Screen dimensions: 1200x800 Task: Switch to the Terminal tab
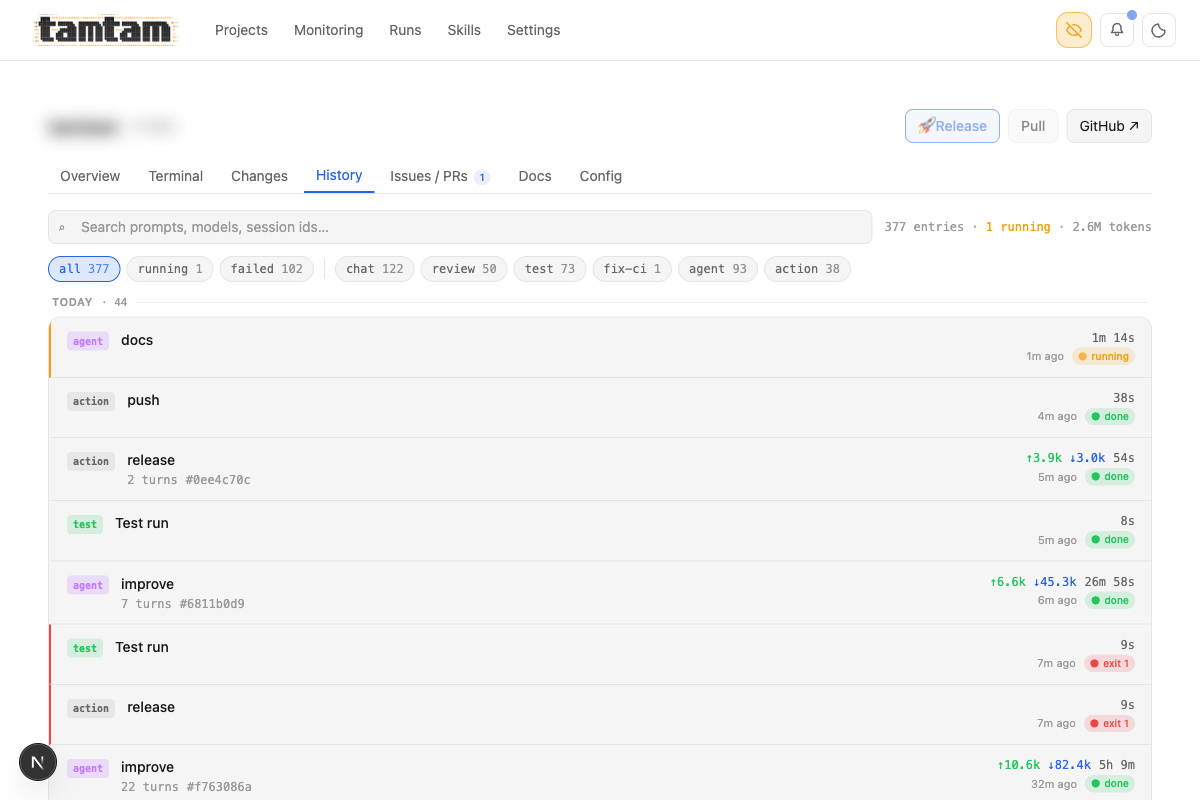[x=175, y=176]
